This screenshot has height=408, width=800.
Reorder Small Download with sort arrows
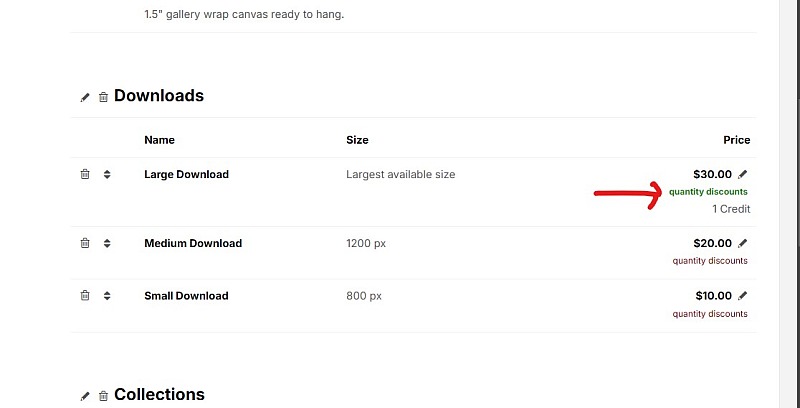pyautogui.click(x=107, y=296)
